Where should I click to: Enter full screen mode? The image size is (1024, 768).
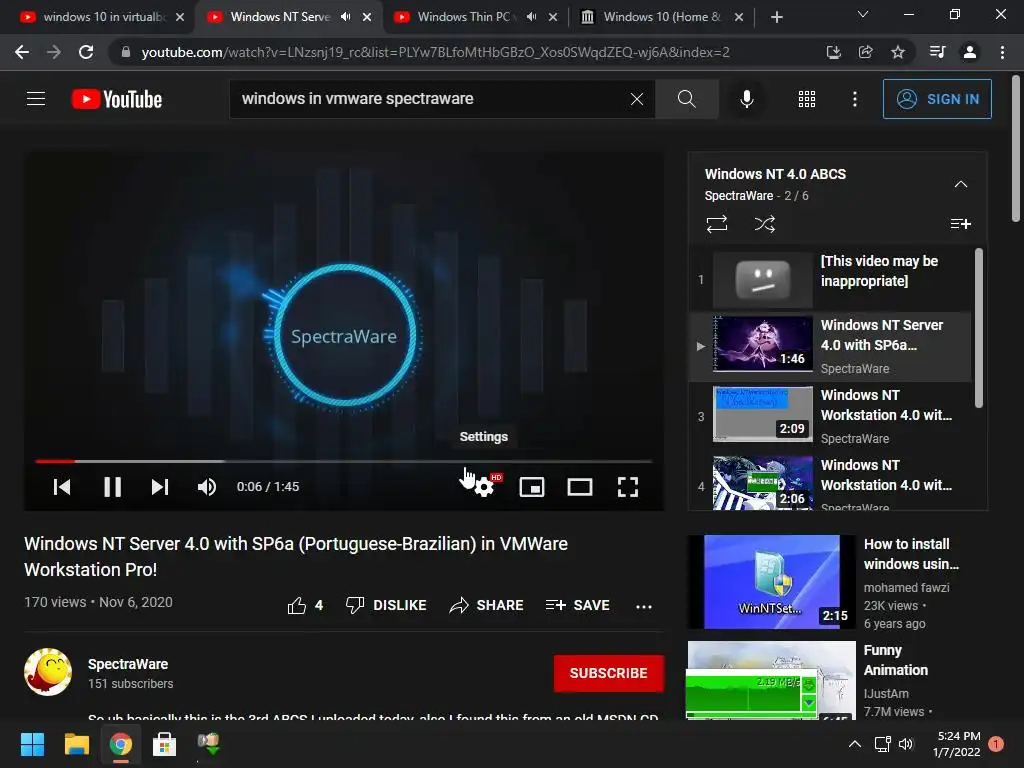628,487
